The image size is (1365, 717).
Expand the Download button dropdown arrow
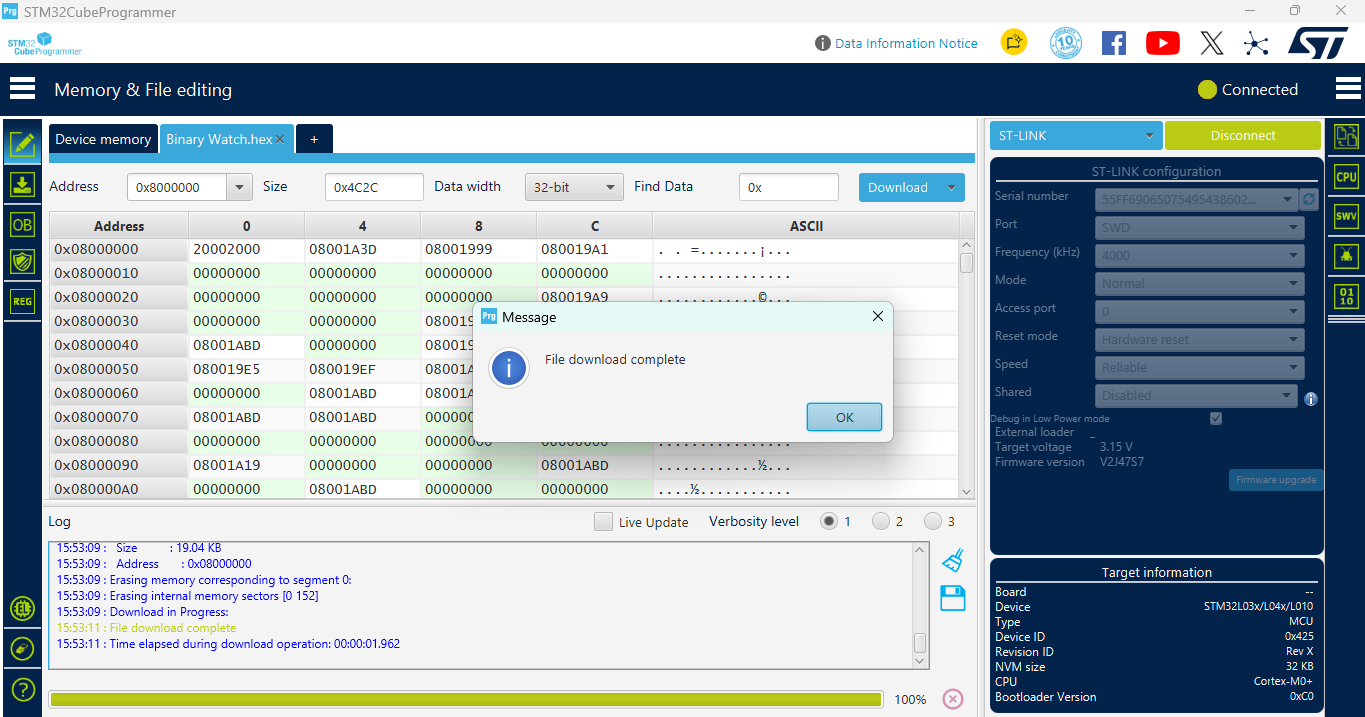coord(951,187)
